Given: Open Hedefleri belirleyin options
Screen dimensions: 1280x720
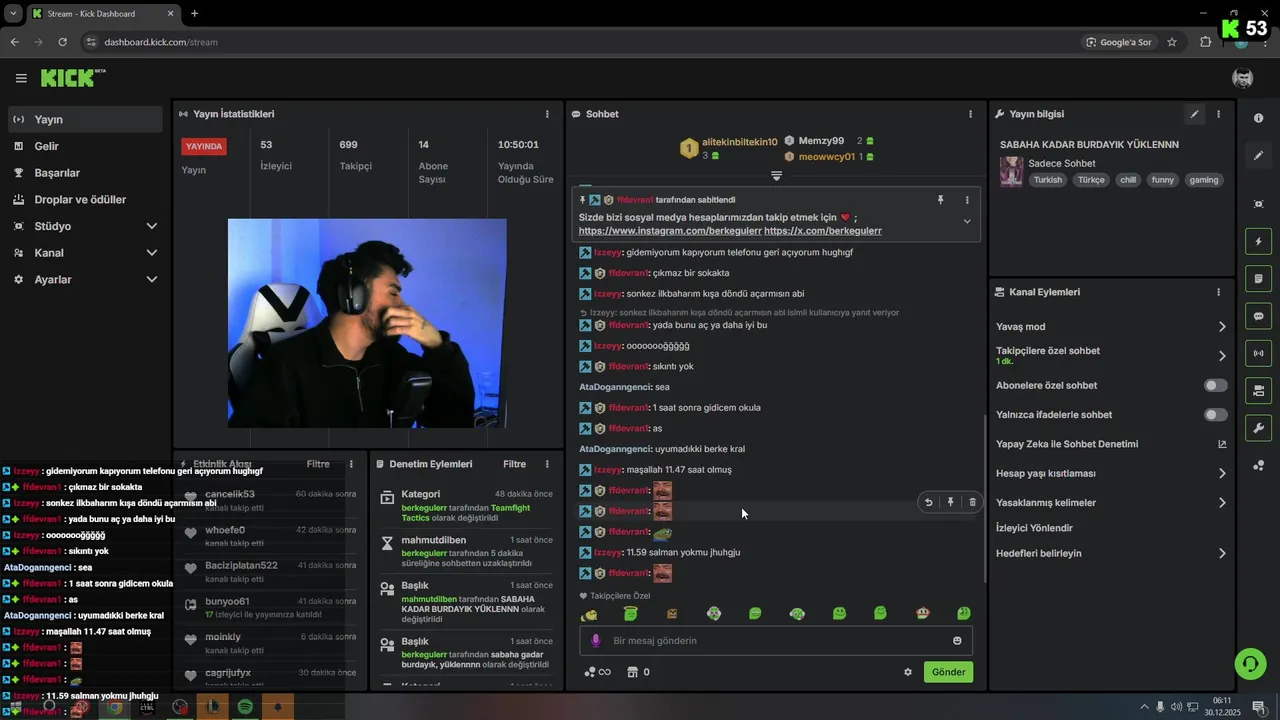Looking at the screenshot, I should click(x=1222, y=554).
